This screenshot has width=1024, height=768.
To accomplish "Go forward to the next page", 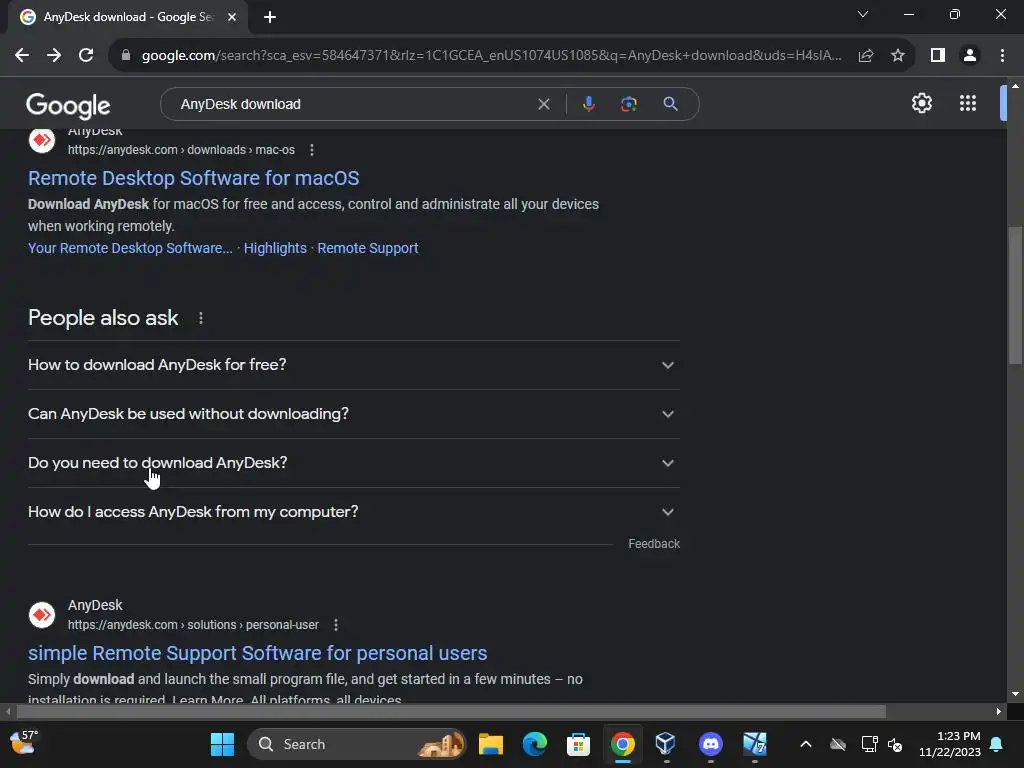I will pyautogui.click(x=54, y=56).
